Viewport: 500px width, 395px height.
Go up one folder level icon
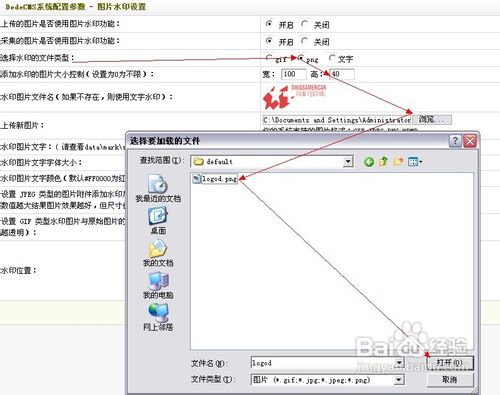pos(383,162)
